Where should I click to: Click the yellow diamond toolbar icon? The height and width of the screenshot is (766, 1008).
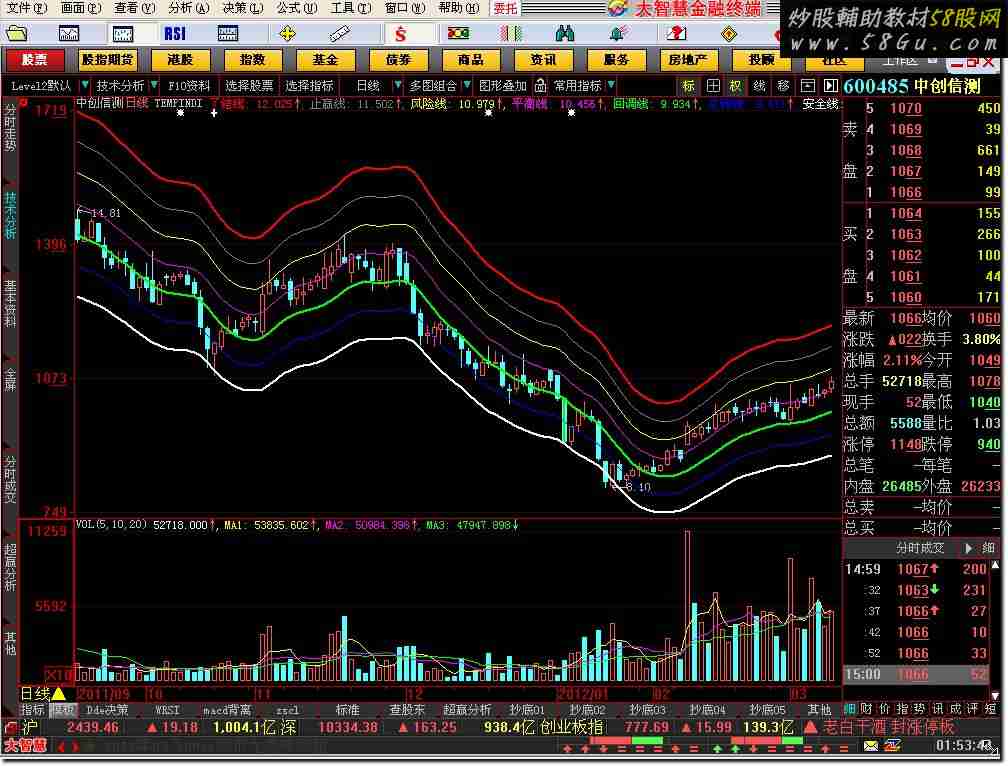click(x=729, y=33)
